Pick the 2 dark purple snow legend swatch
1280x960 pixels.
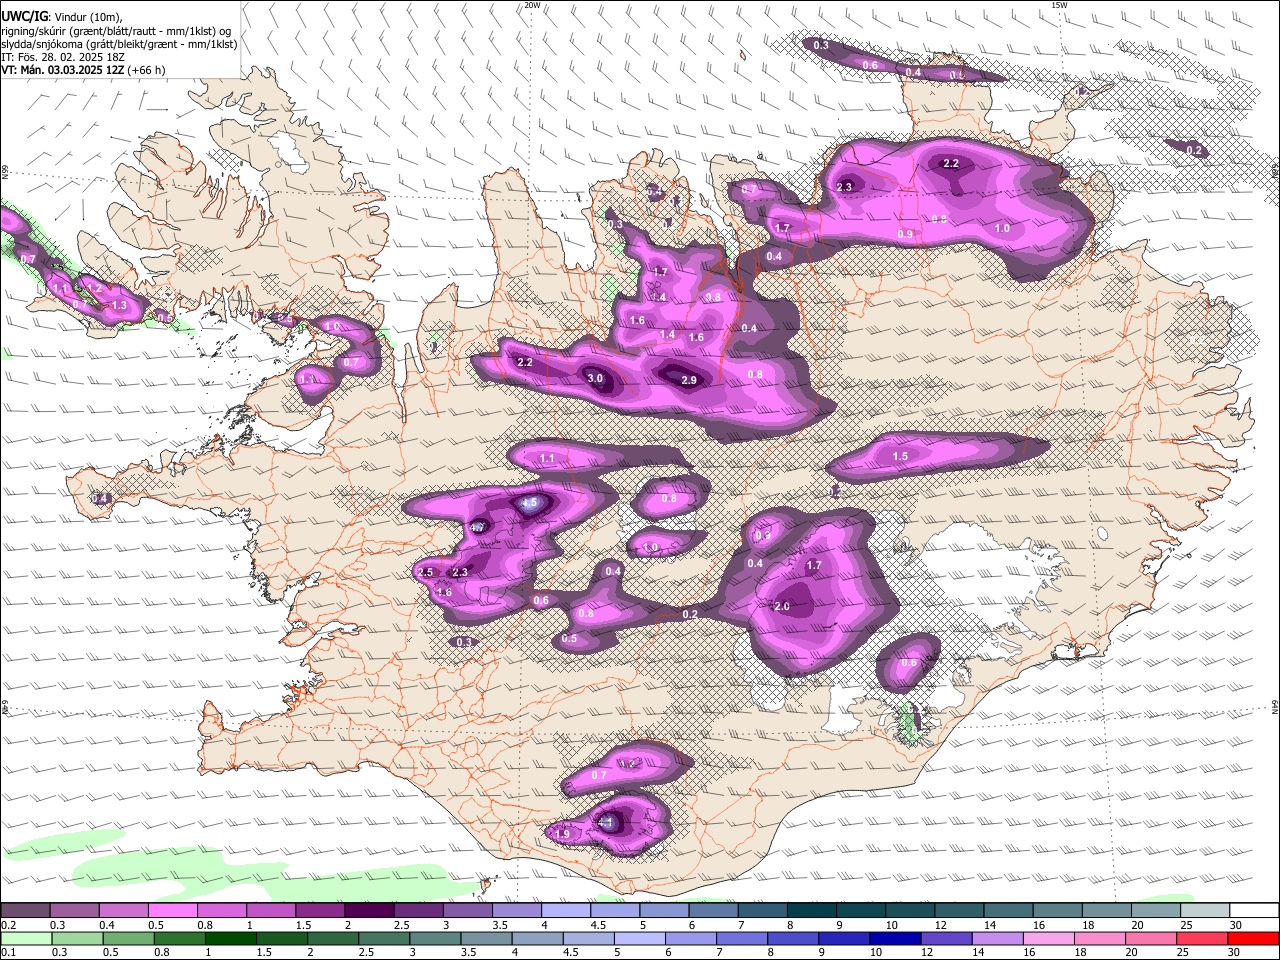click(x=369, y=910)
